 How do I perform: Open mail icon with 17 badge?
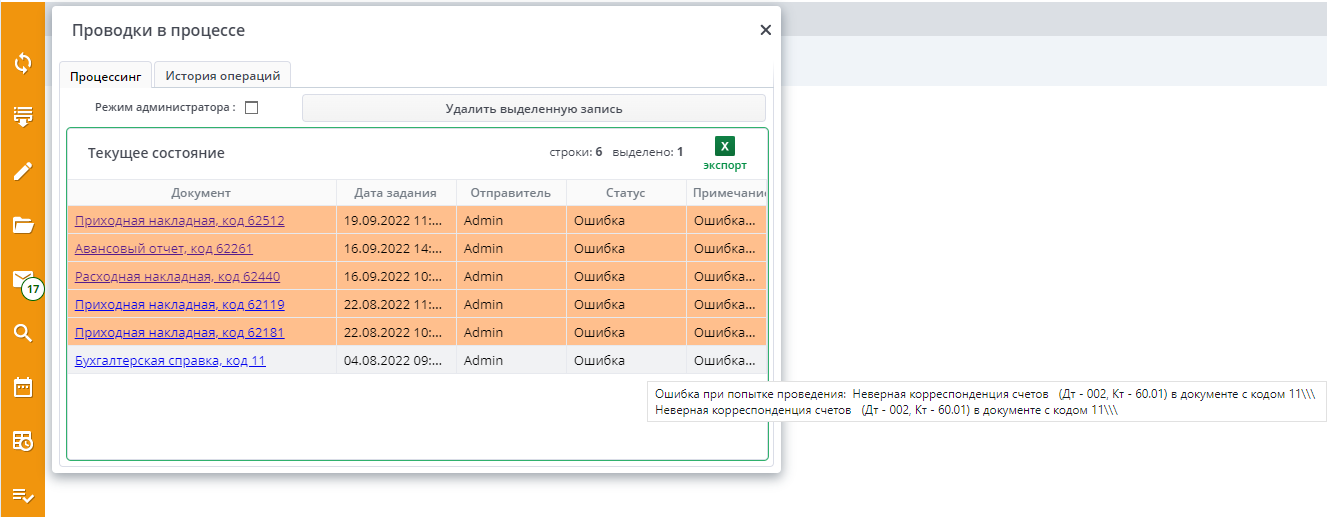coord(23,279)
